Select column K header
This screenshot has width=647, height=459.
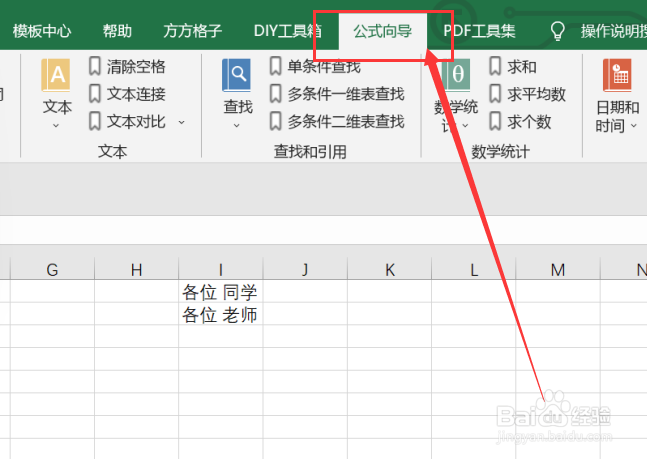(x=390, y=270)
